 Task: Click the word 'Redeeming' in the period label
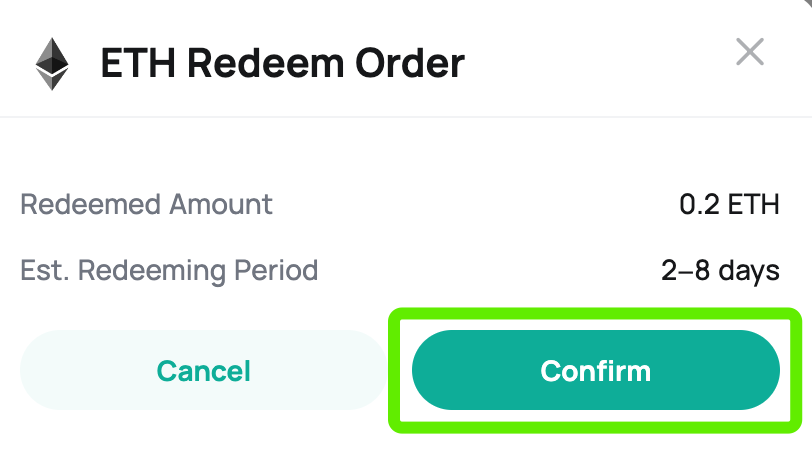[x=152, y=271]
